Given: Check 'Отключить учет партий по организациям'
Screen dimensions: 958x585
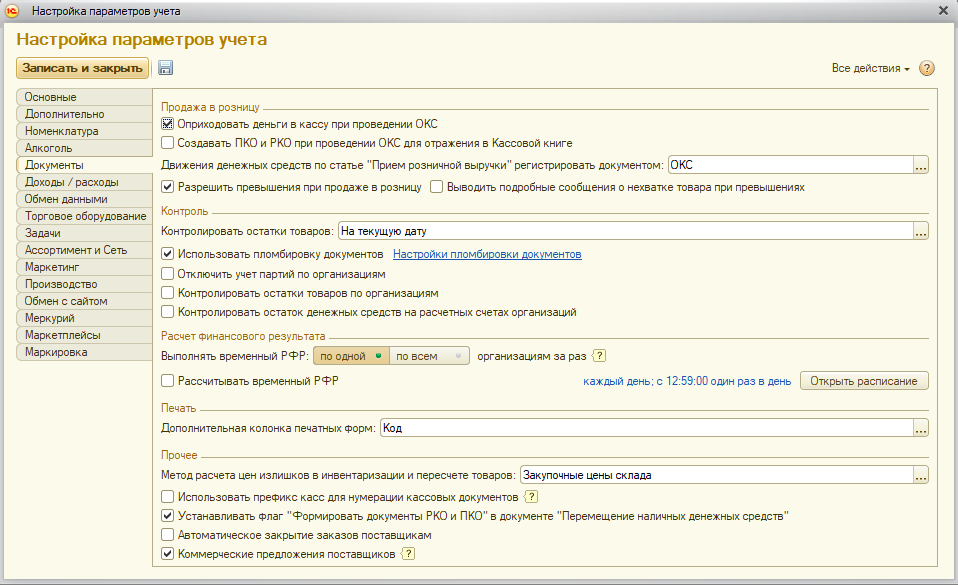Looking at the screenshot, I should pyautogui.click(x=167, y=274).
